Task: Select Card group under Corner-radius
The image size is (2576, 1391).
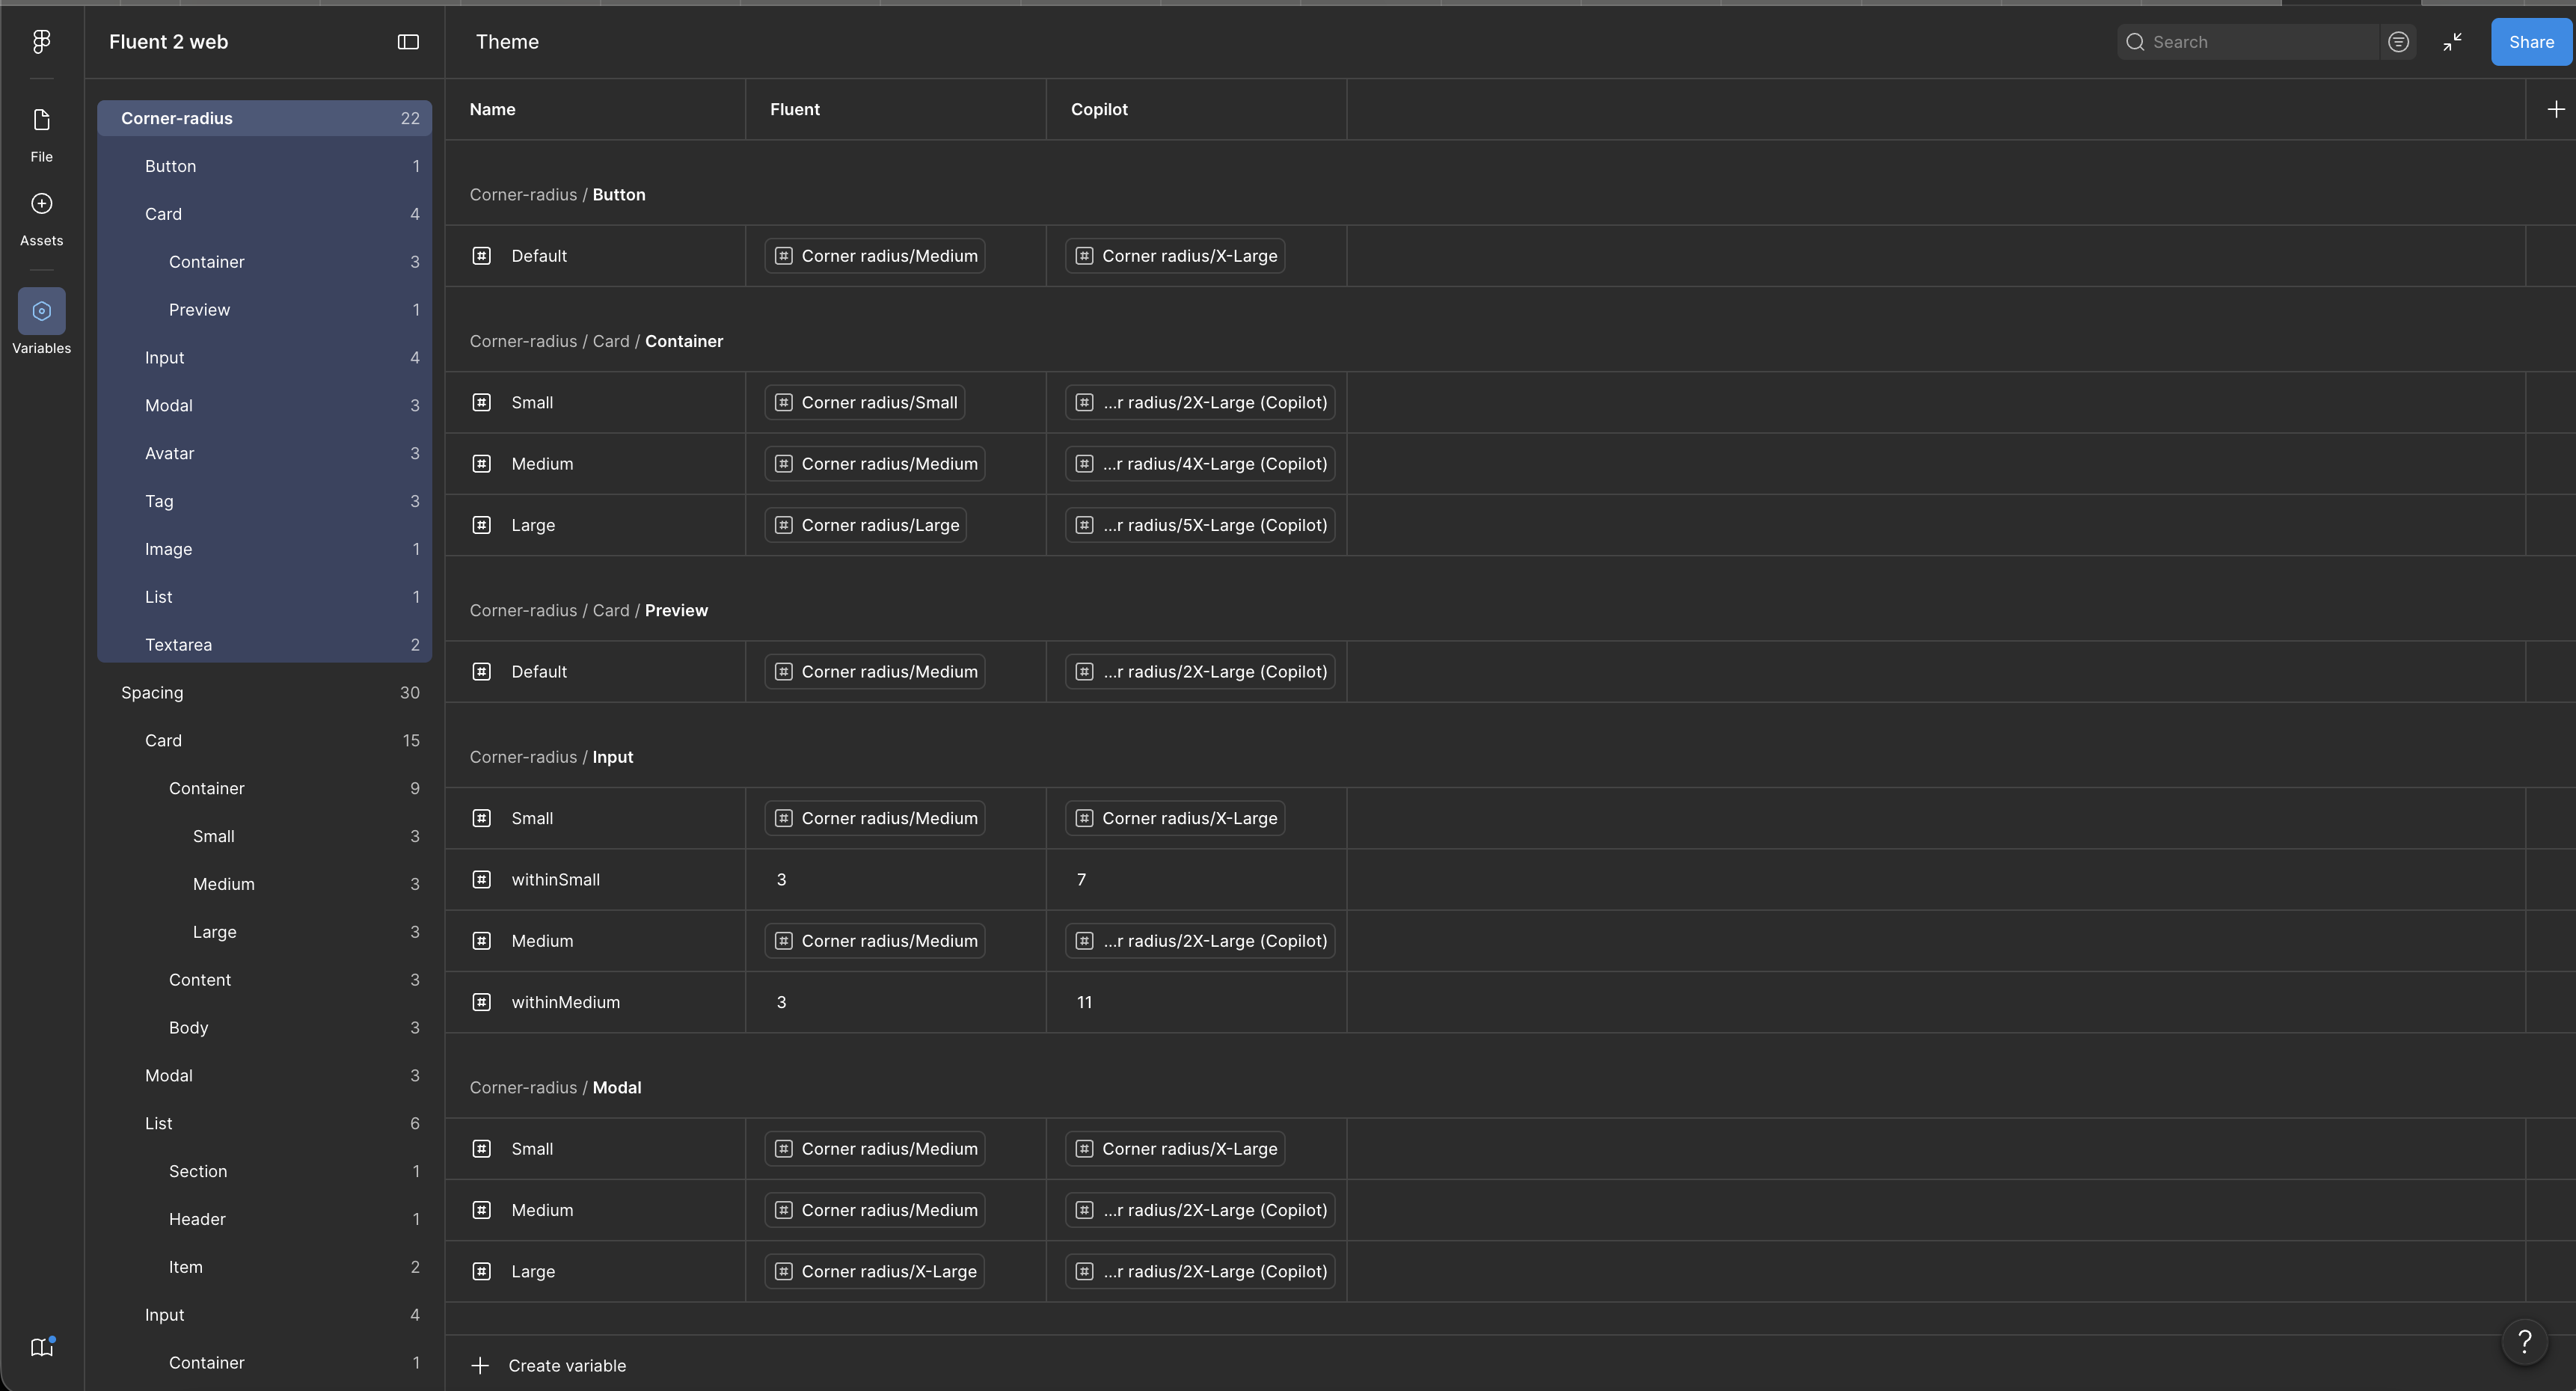Action: [264, 214]
